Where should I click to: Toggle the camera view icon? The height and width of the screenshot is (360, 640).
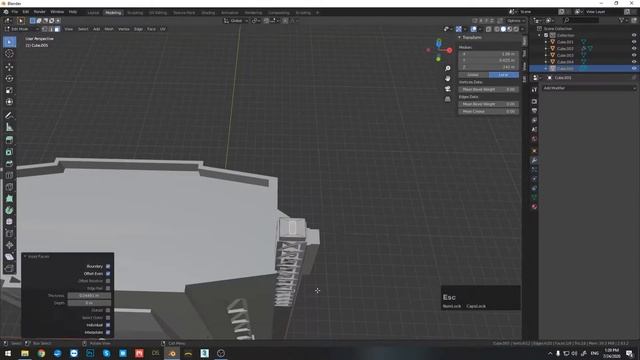pos(448,89)
